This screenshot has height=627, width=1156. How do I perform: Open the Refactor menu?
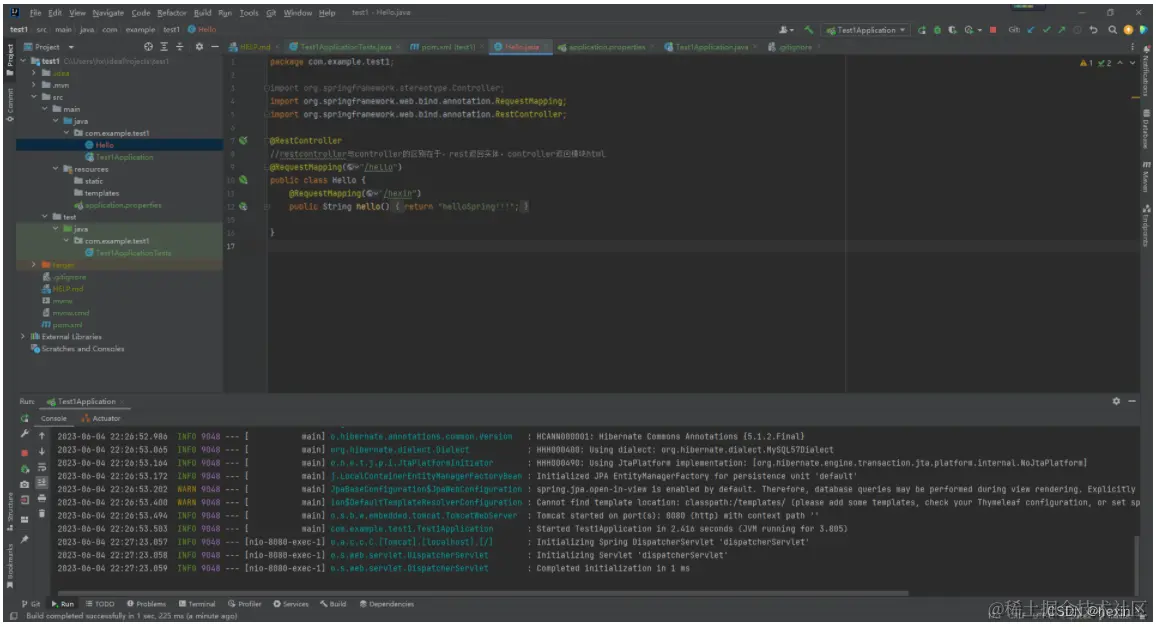coord(172,13)
